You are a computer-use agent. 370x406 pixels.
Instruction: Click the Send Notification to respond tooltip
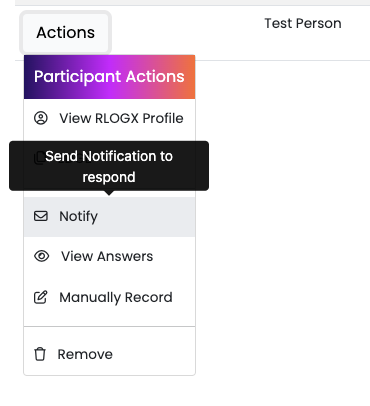pyautogui.click(x=109, y=166)
